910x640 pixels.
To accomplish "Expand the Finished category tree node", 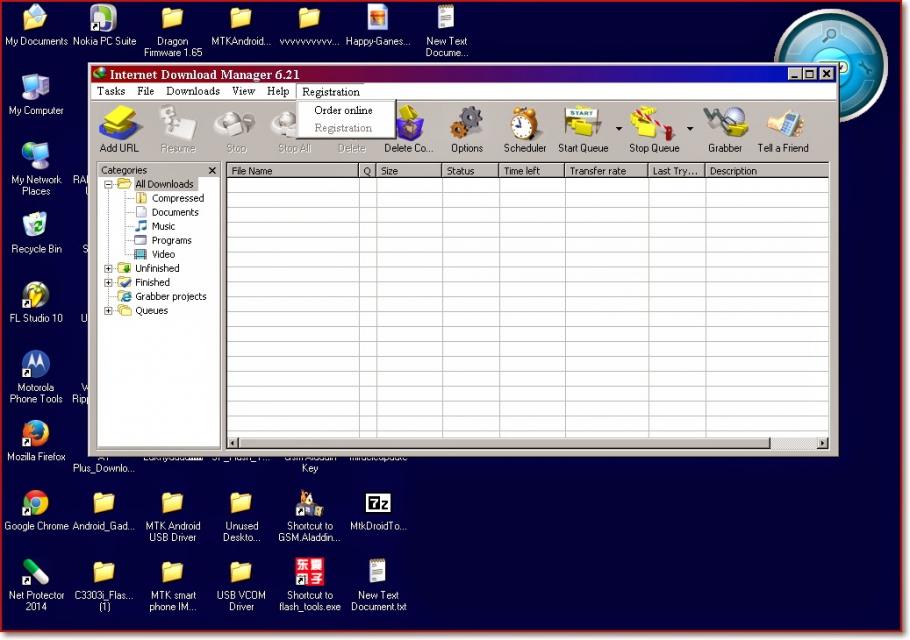I will pos(109,282).
